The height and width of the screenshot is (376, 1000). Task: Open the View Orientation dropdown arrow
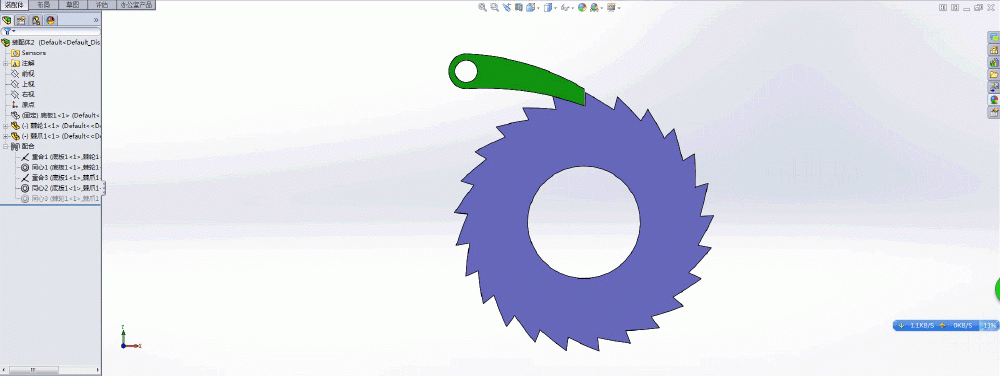pos(538,8)
